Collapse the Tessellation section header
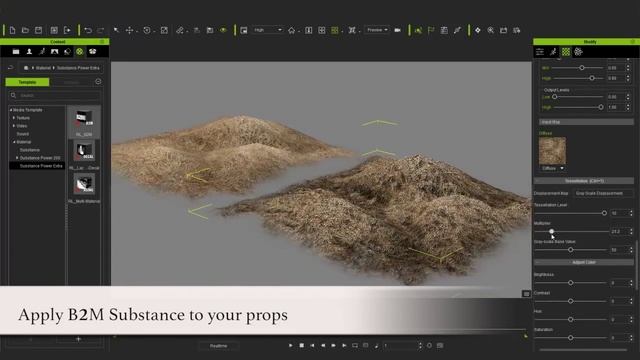The height and width of the screenshot is (360, 640). [x=584, y=181]
